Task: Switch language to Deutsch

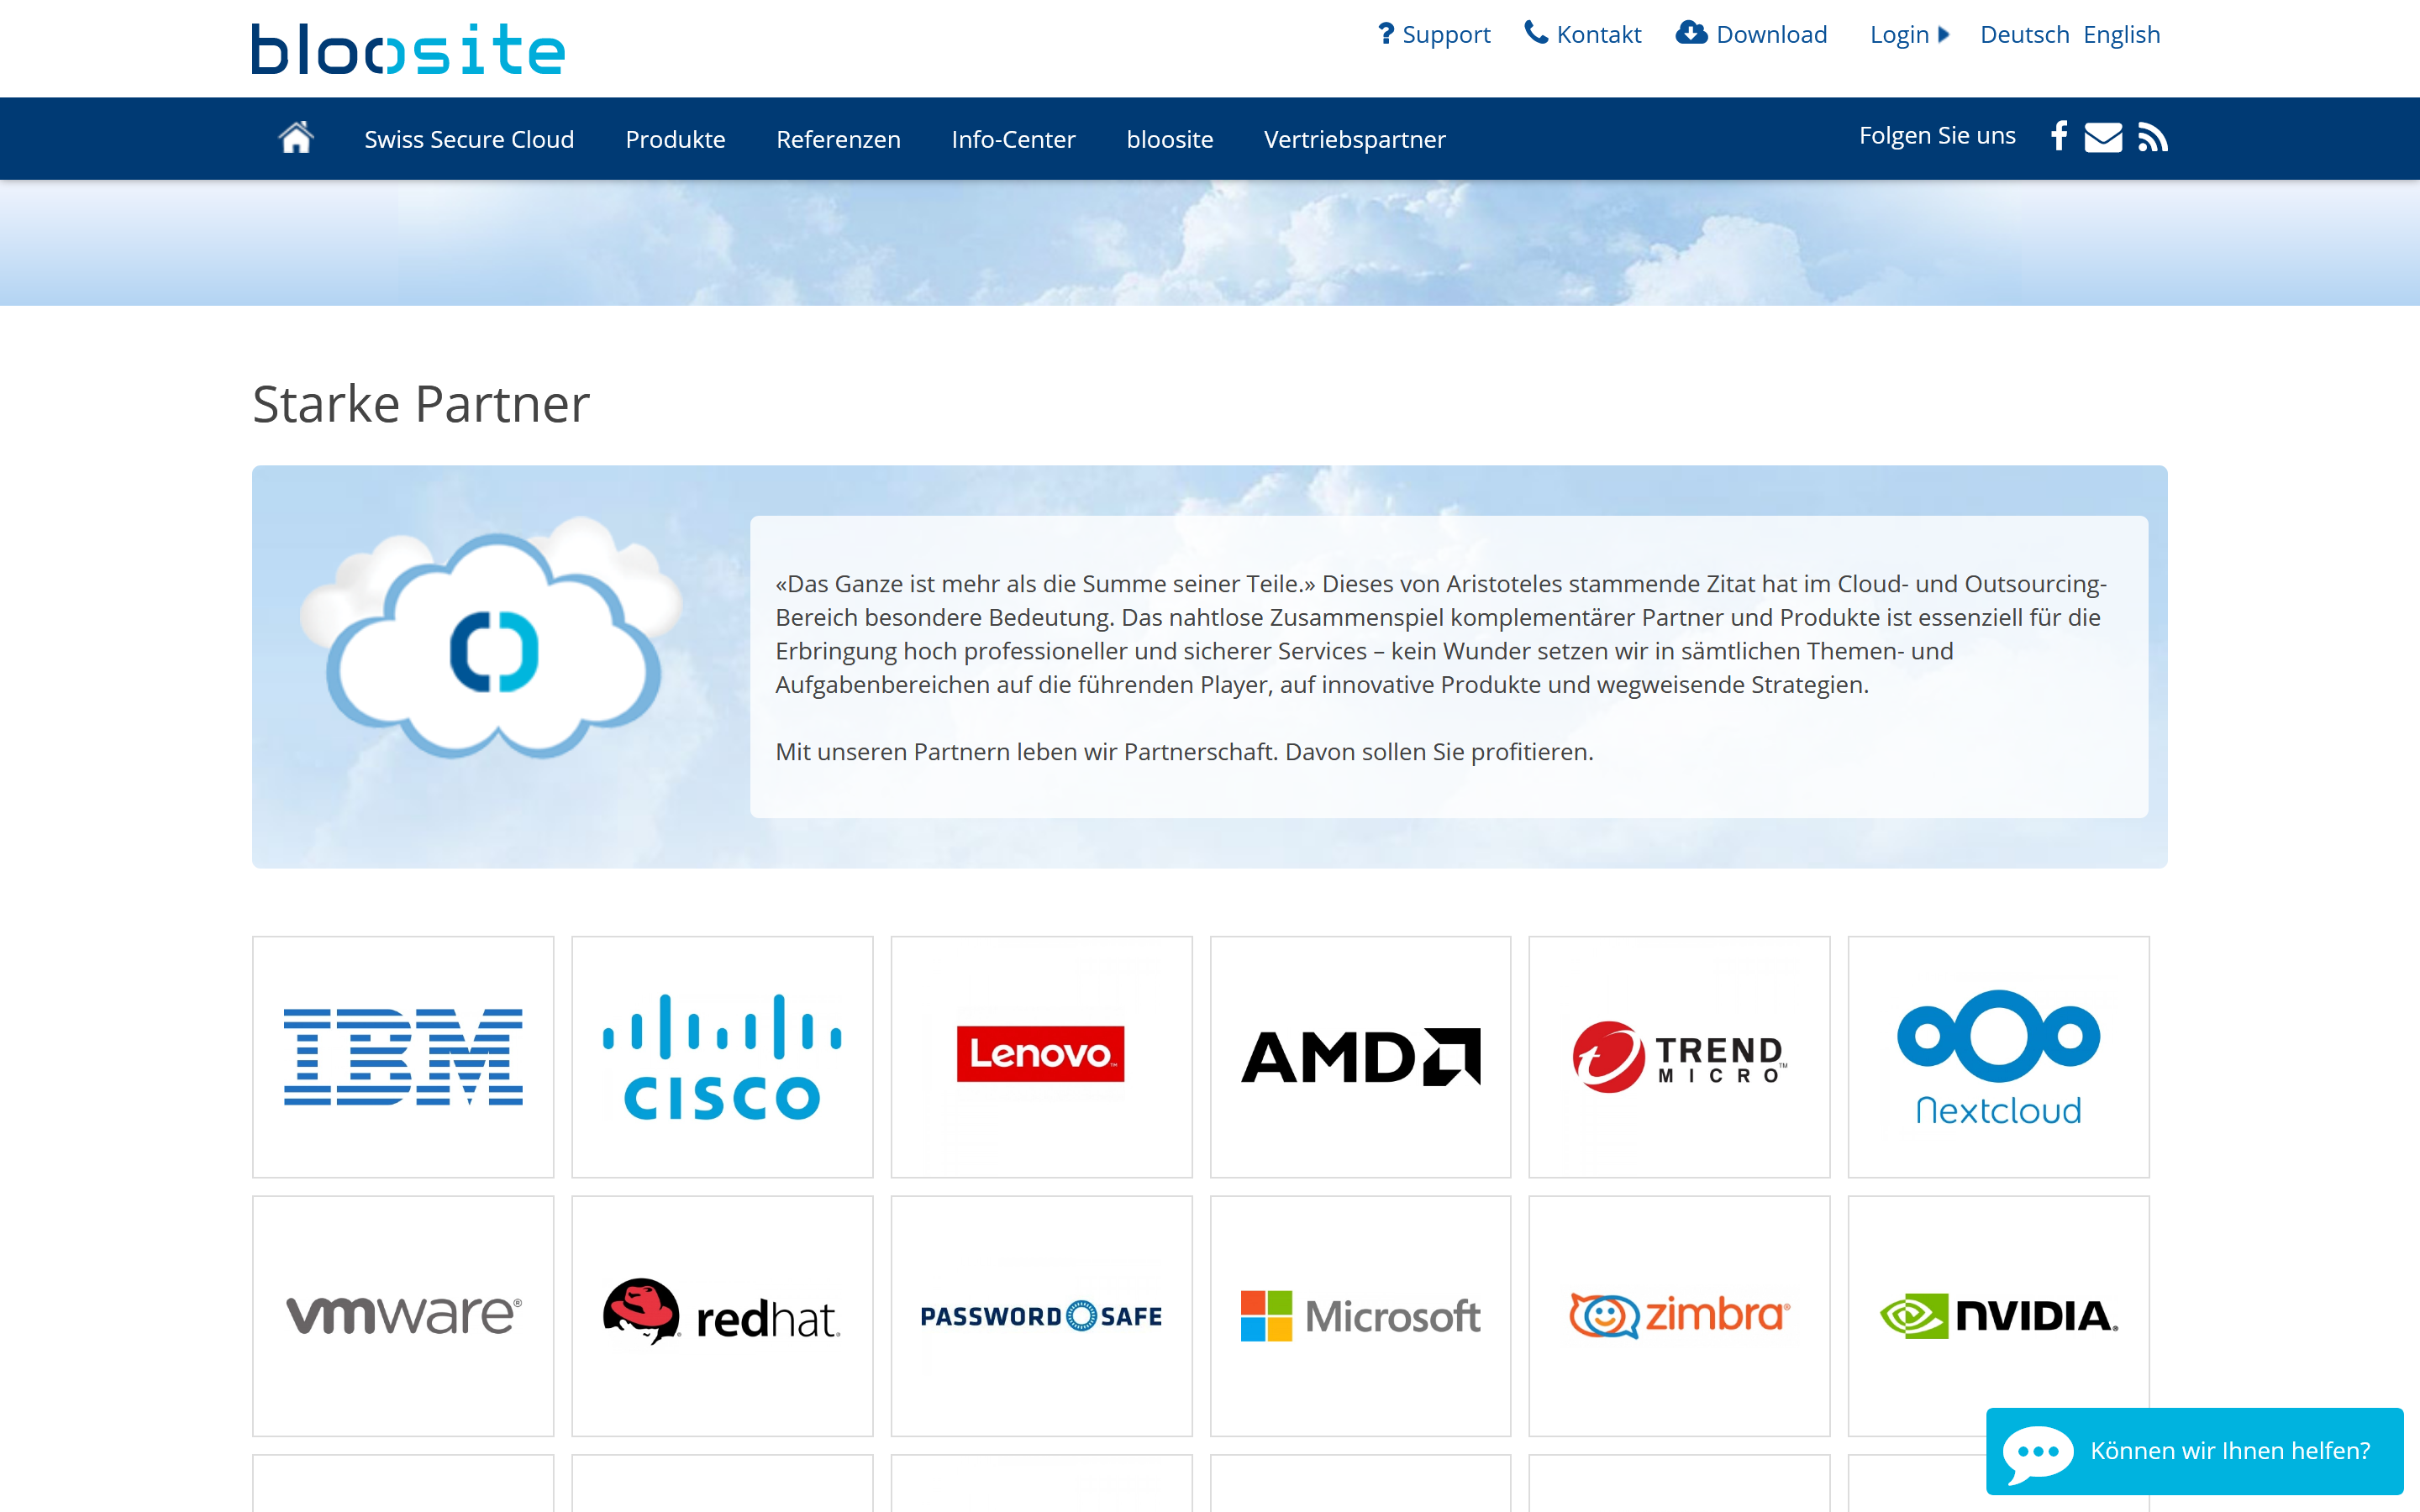Action: point(2024,35)
